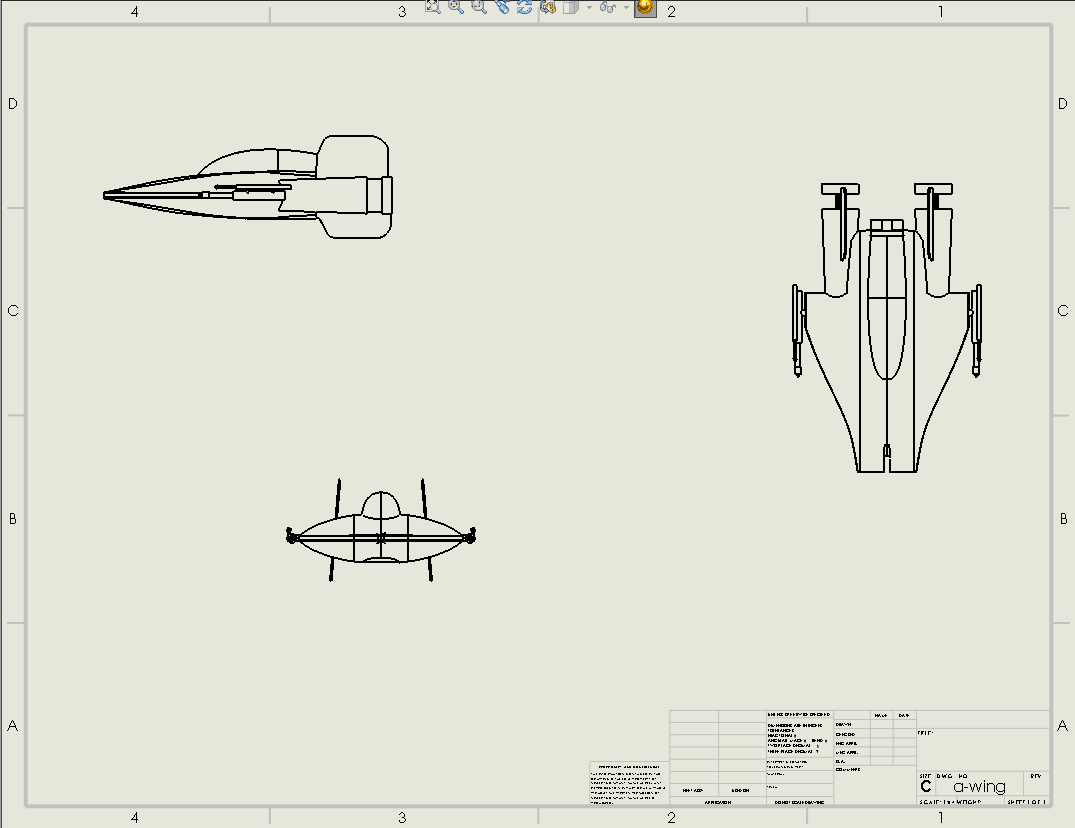Click the cube with rotation arrows icon

click(x=547, y=7)
